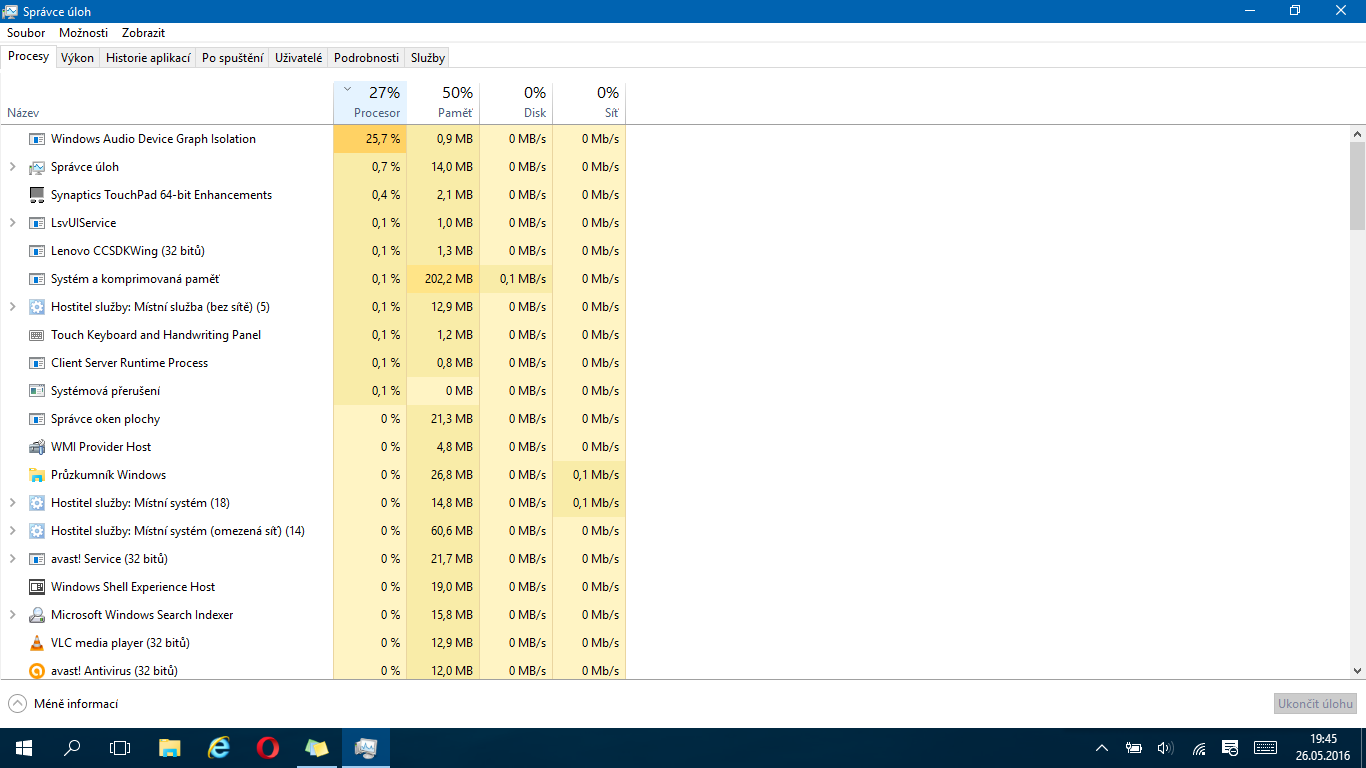The image size is (1366, 768).
Task: Sort processes by Paměť column header
Action: point(443,103)
